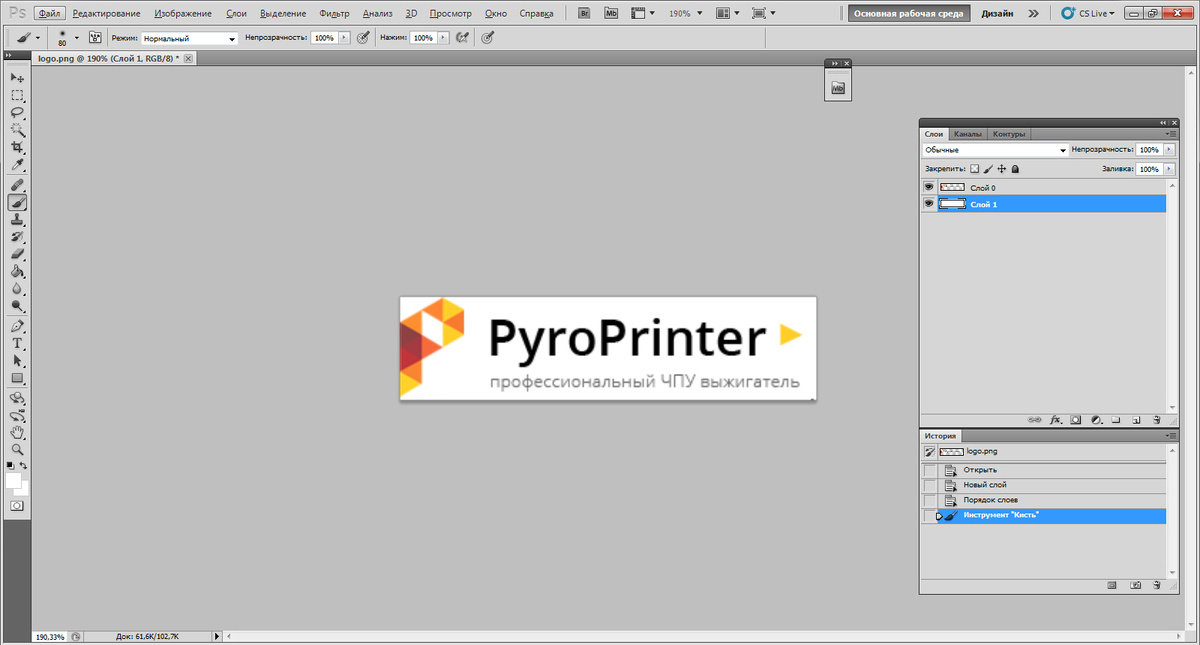The width and height of the screenshot is (1200, 645).
Task: Select the Brush tool in toolbox
Action: pos(17,202)
